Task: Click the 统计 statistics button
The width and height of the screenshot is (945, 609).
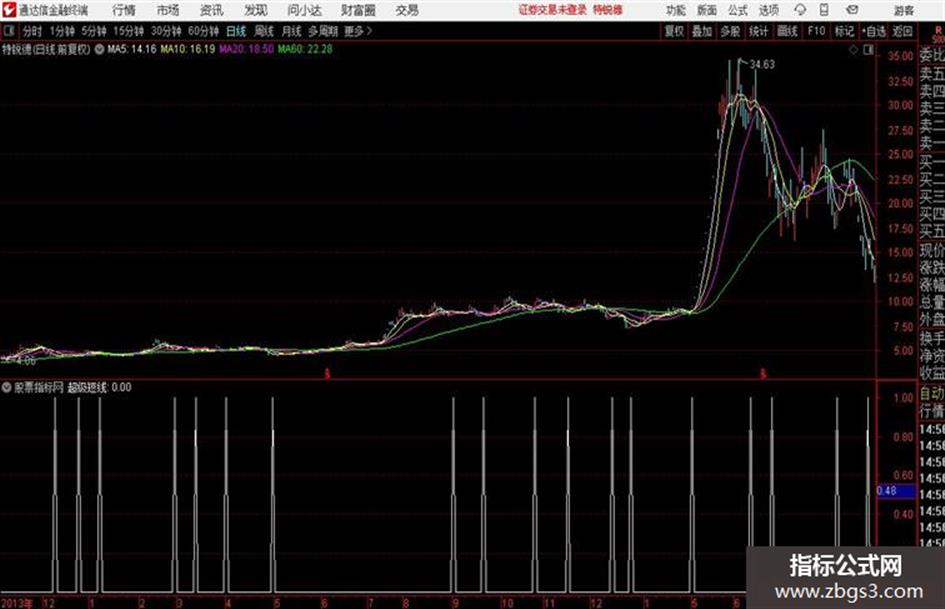Action: pyautogui.click(x=758, y=31)
